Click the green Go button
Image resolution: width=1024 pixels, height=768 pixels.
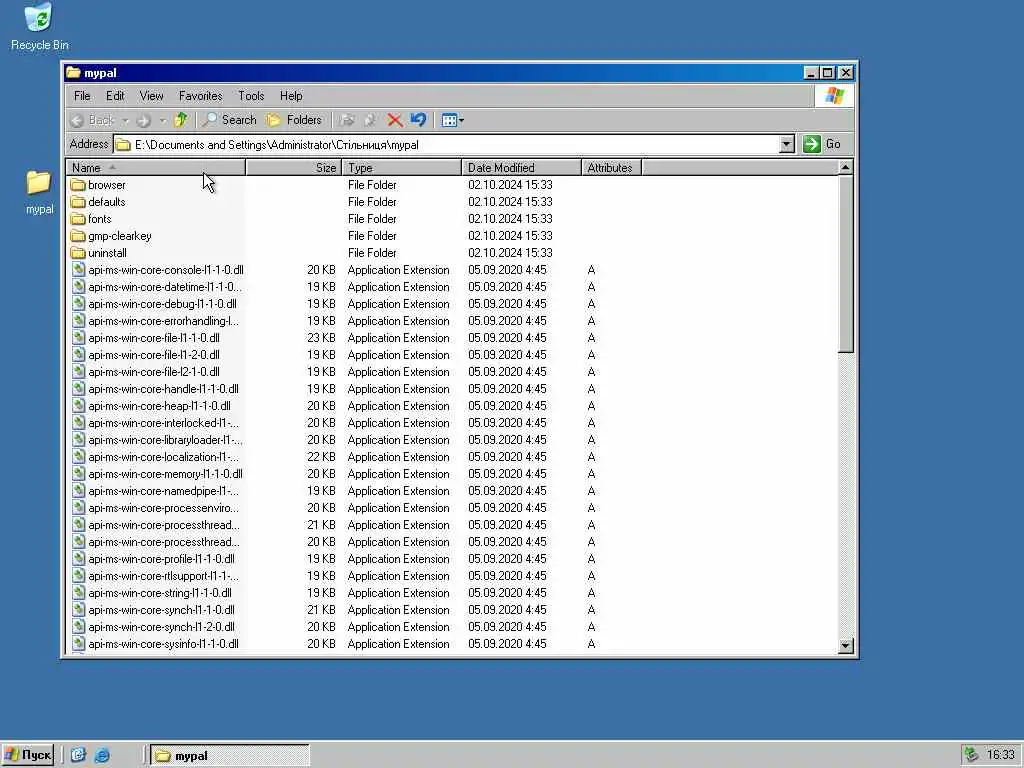click(822, 144)
